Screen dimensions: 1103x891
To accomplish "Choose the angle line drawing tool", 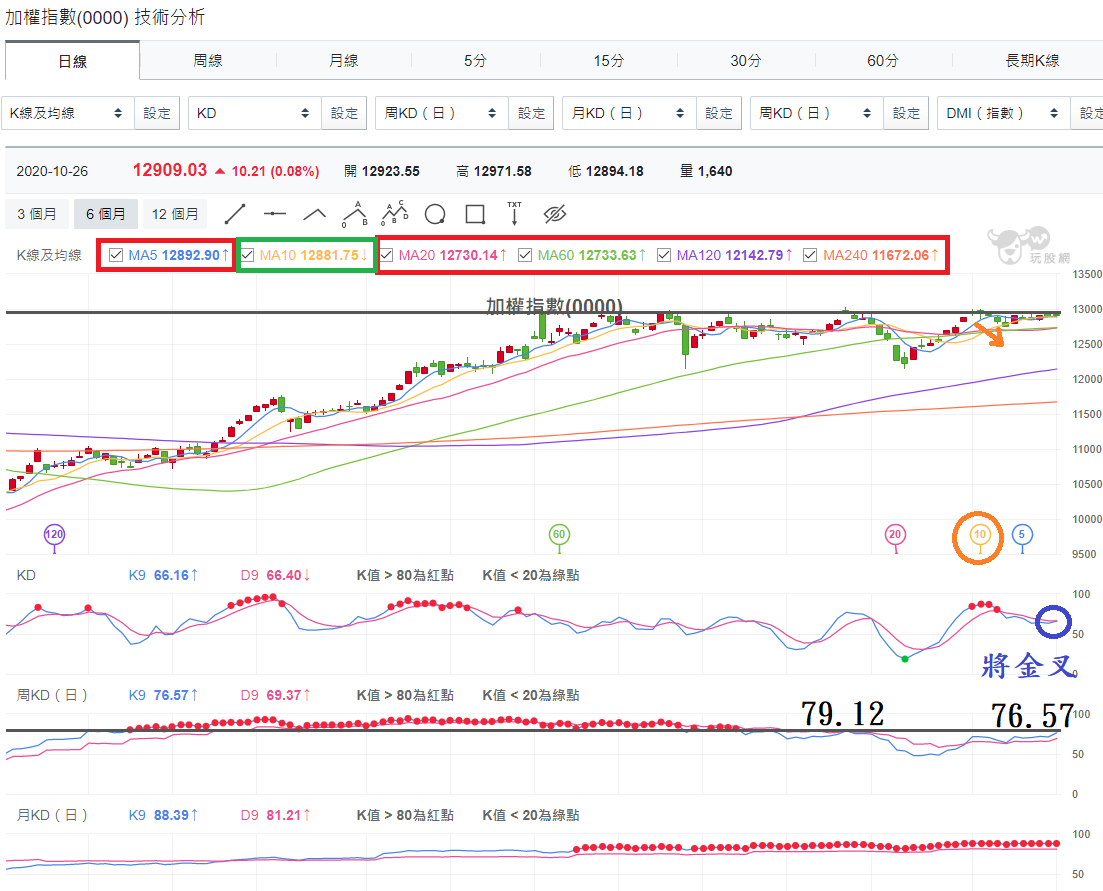I will click(314, 214).
